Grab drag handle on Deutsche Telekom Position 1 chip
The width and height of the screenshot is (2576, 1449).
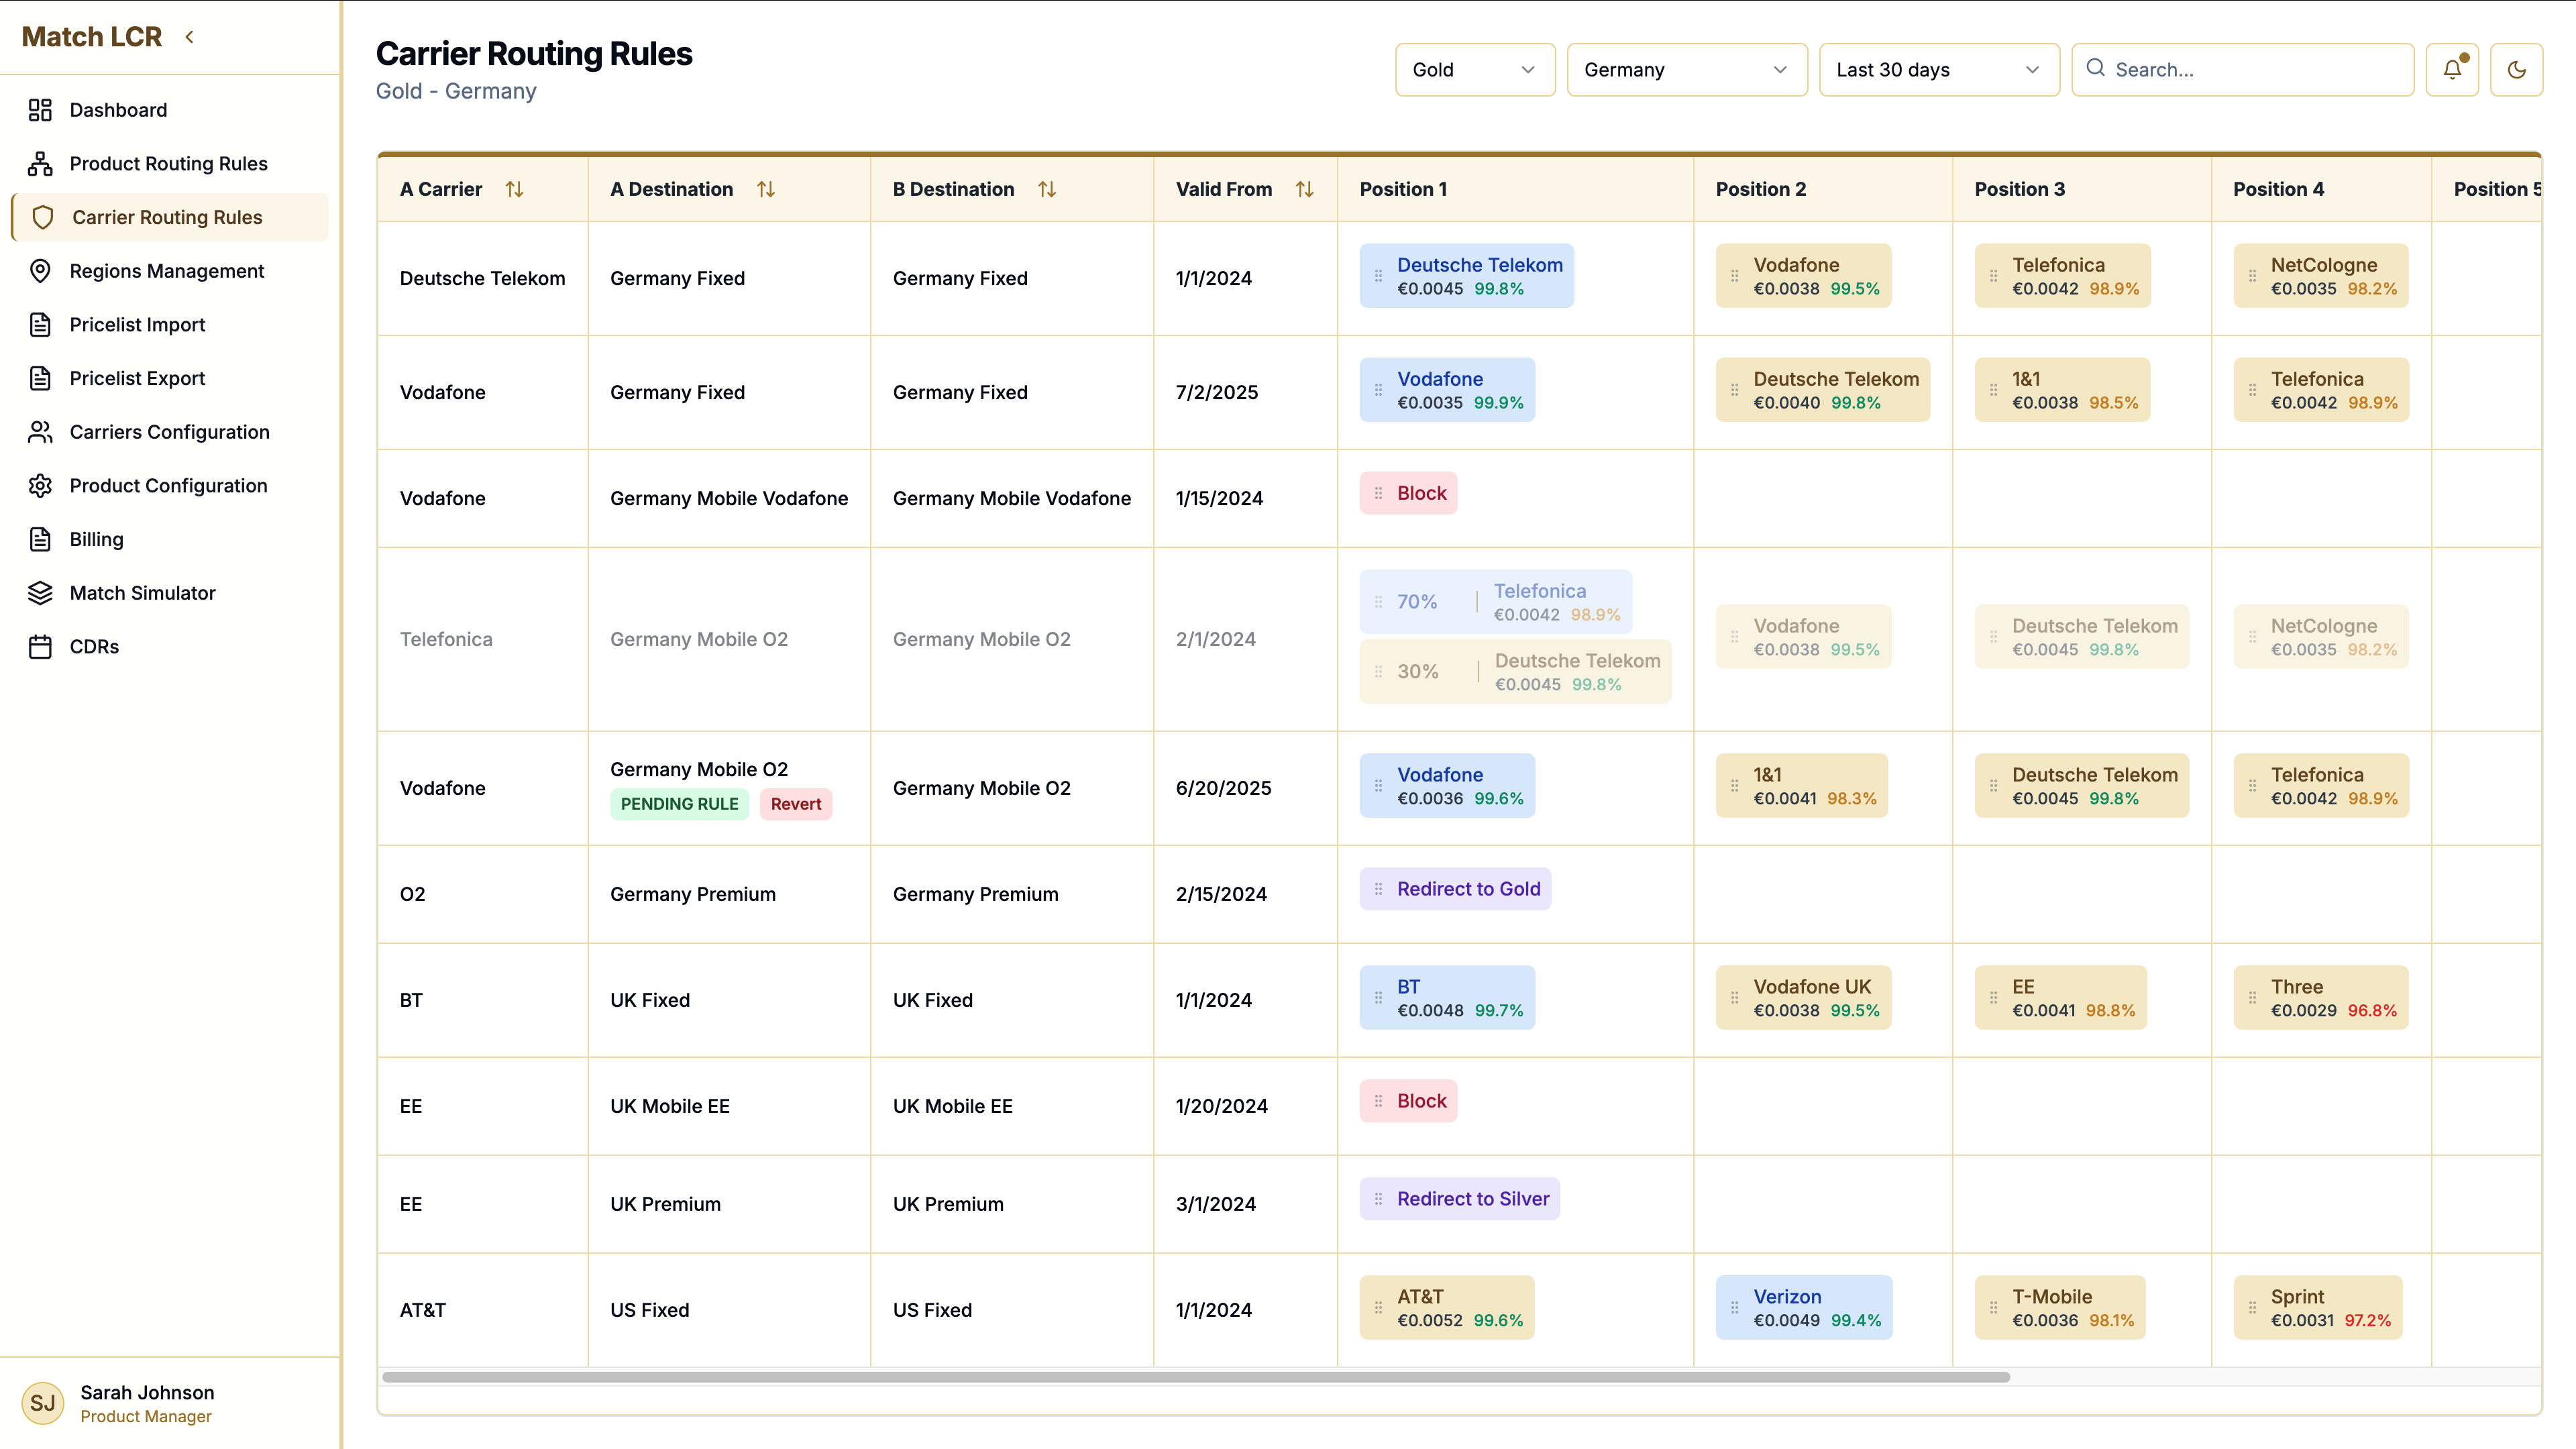pyautogui.click(x=1378, y=276)
